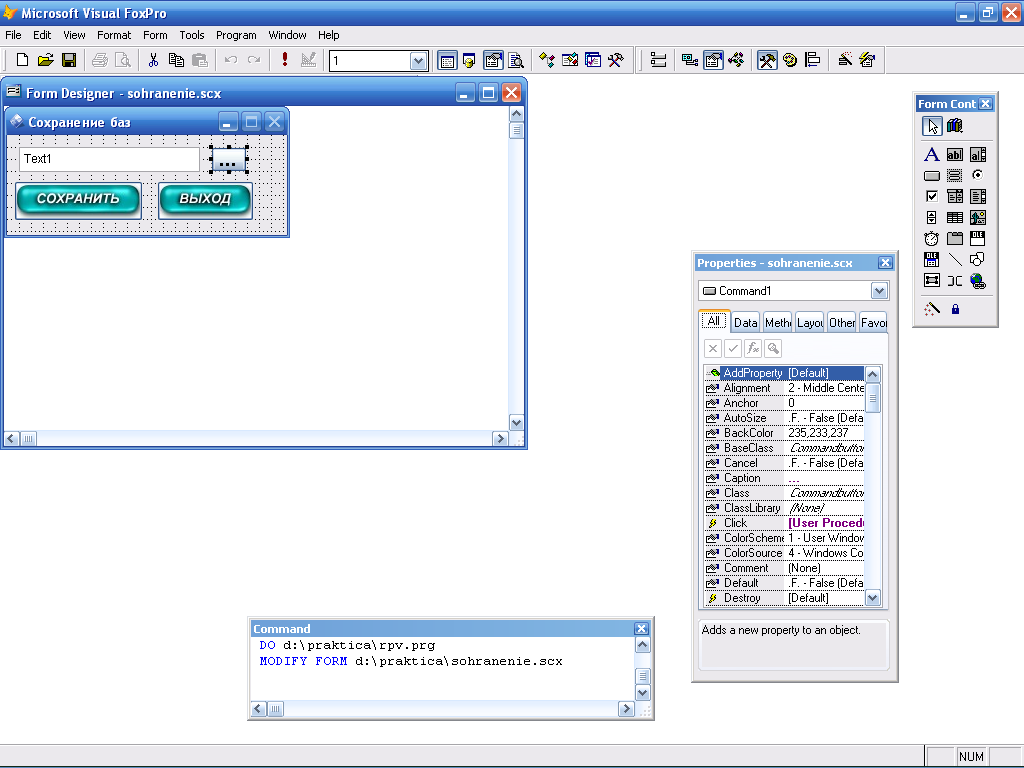Click the СОХРАНИТЬ button on the form

point(78,199)
